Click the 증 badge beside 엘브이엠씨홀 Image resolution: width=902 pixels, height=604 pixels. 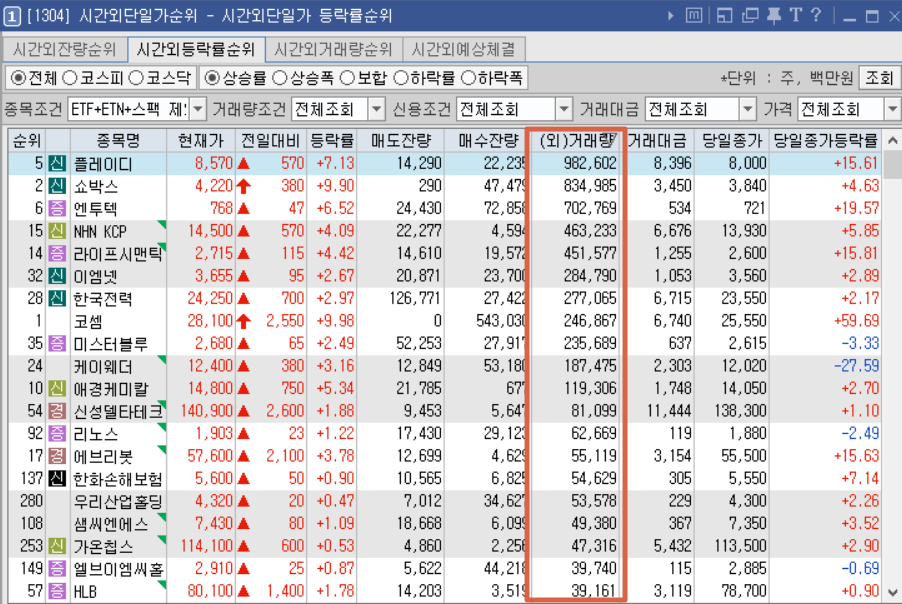[x=57, y=568]
